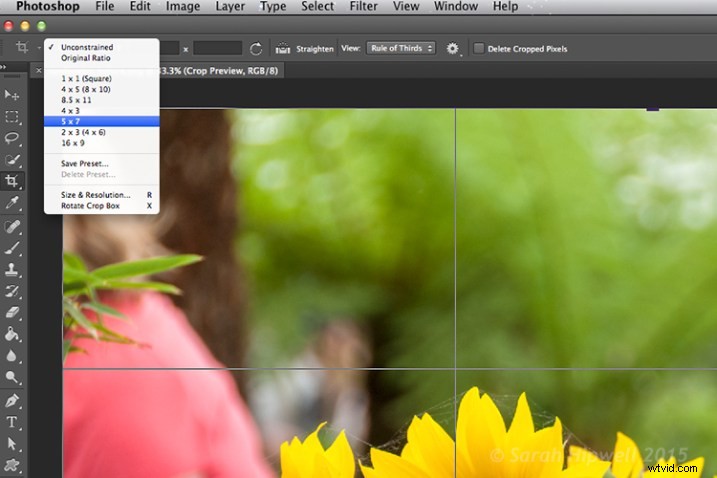
Task: Open the Photoshop application menu
Action: [48, 6]
